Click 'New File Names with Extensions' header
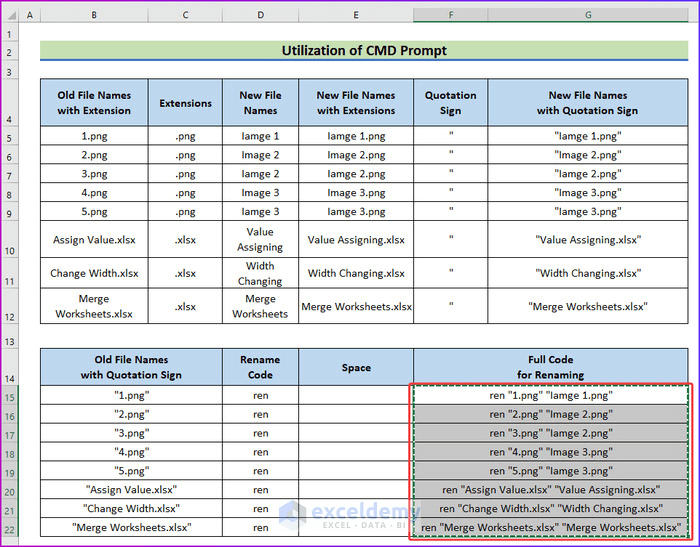 point(356,103)
